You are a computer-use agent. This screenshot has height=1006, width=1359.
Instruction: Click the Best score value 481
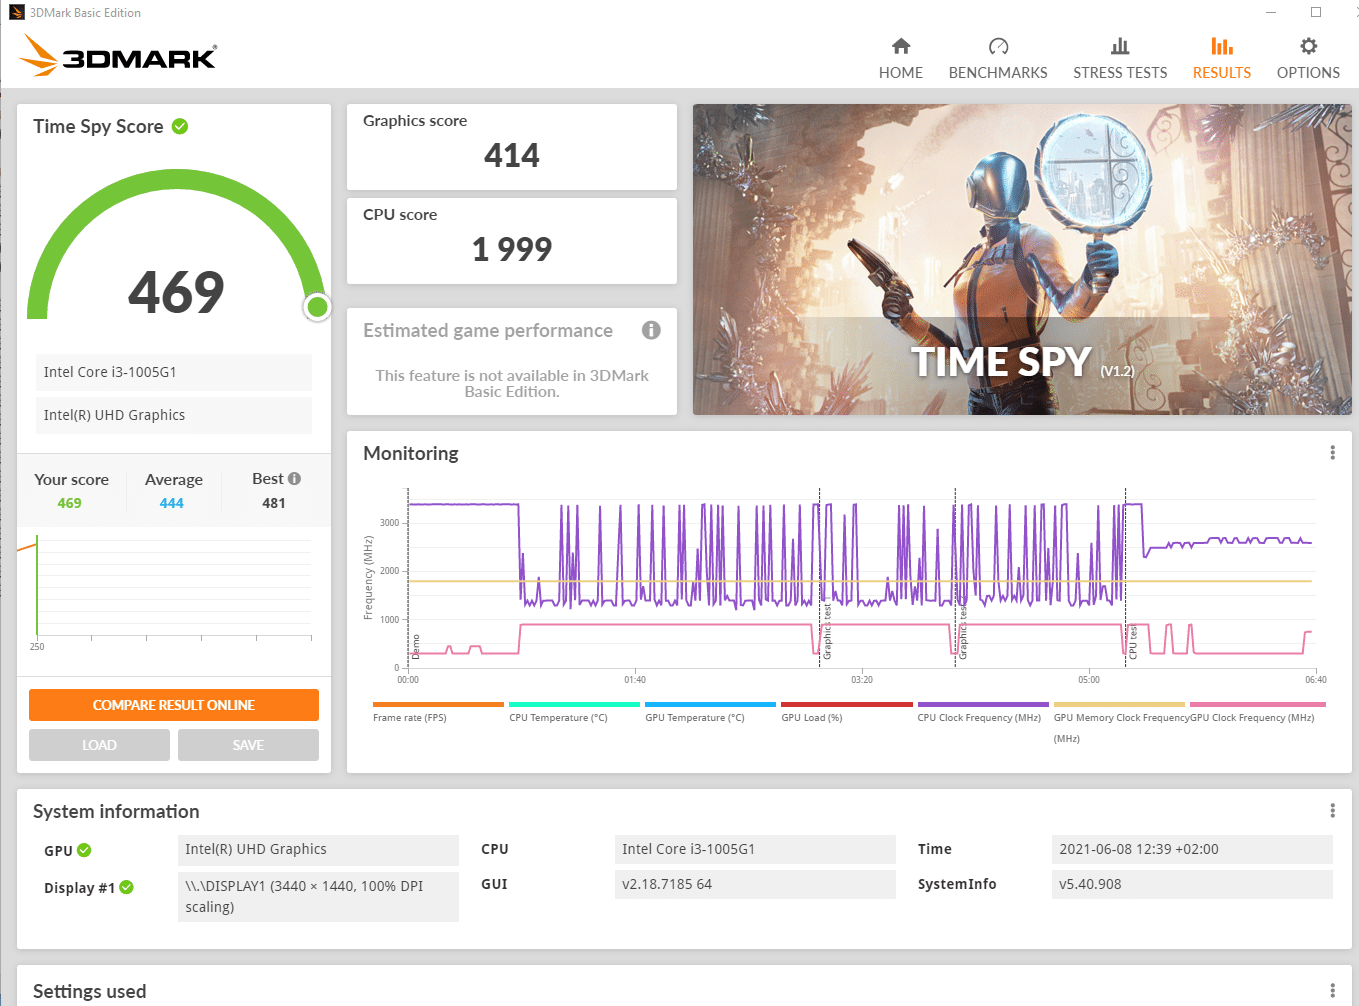pyautogui.click(x=274, y=503)
